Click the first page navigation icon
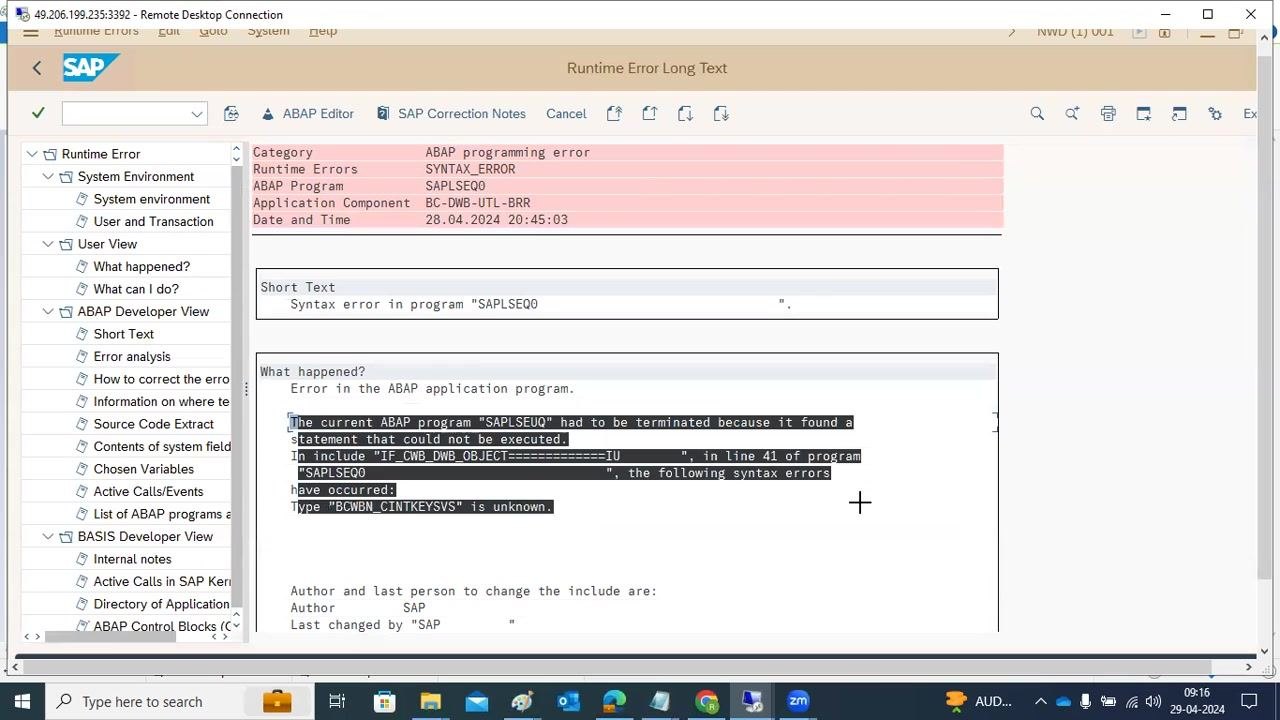 tap(614, 114)
